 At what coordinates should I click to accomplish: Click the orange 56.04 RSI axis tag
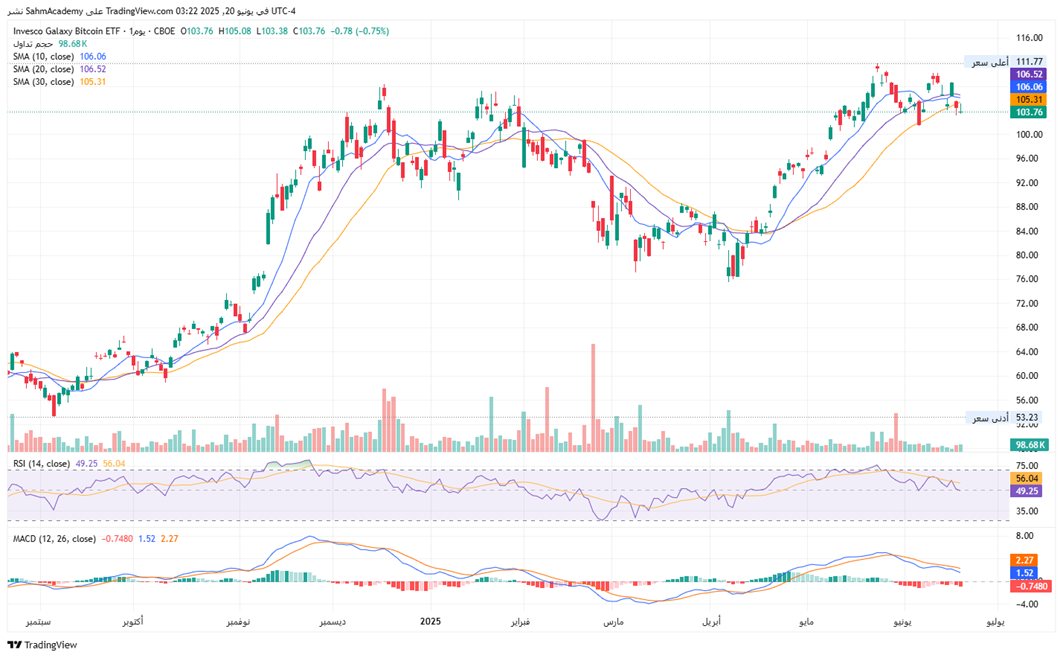tap(1026, 478)
